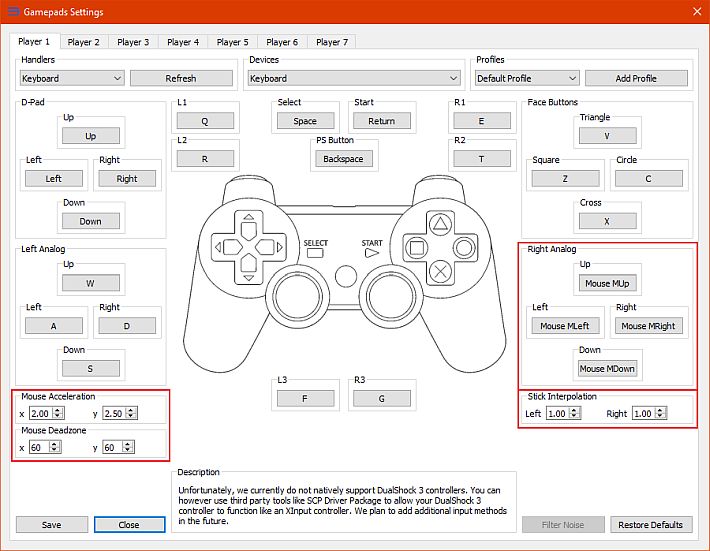Change the L1 binding Q

[205, 121]
